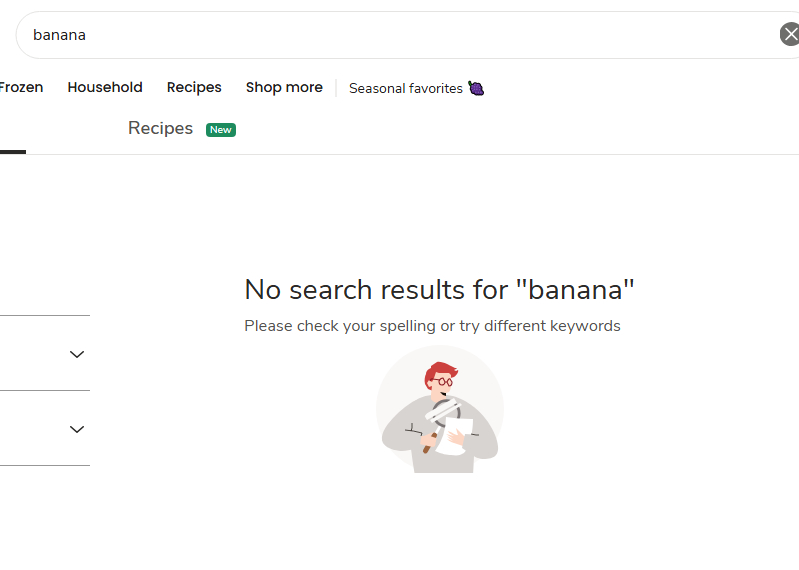This screenshot has height=570, width=799.
Task: Click the green New badge
Action: point(221,130)
